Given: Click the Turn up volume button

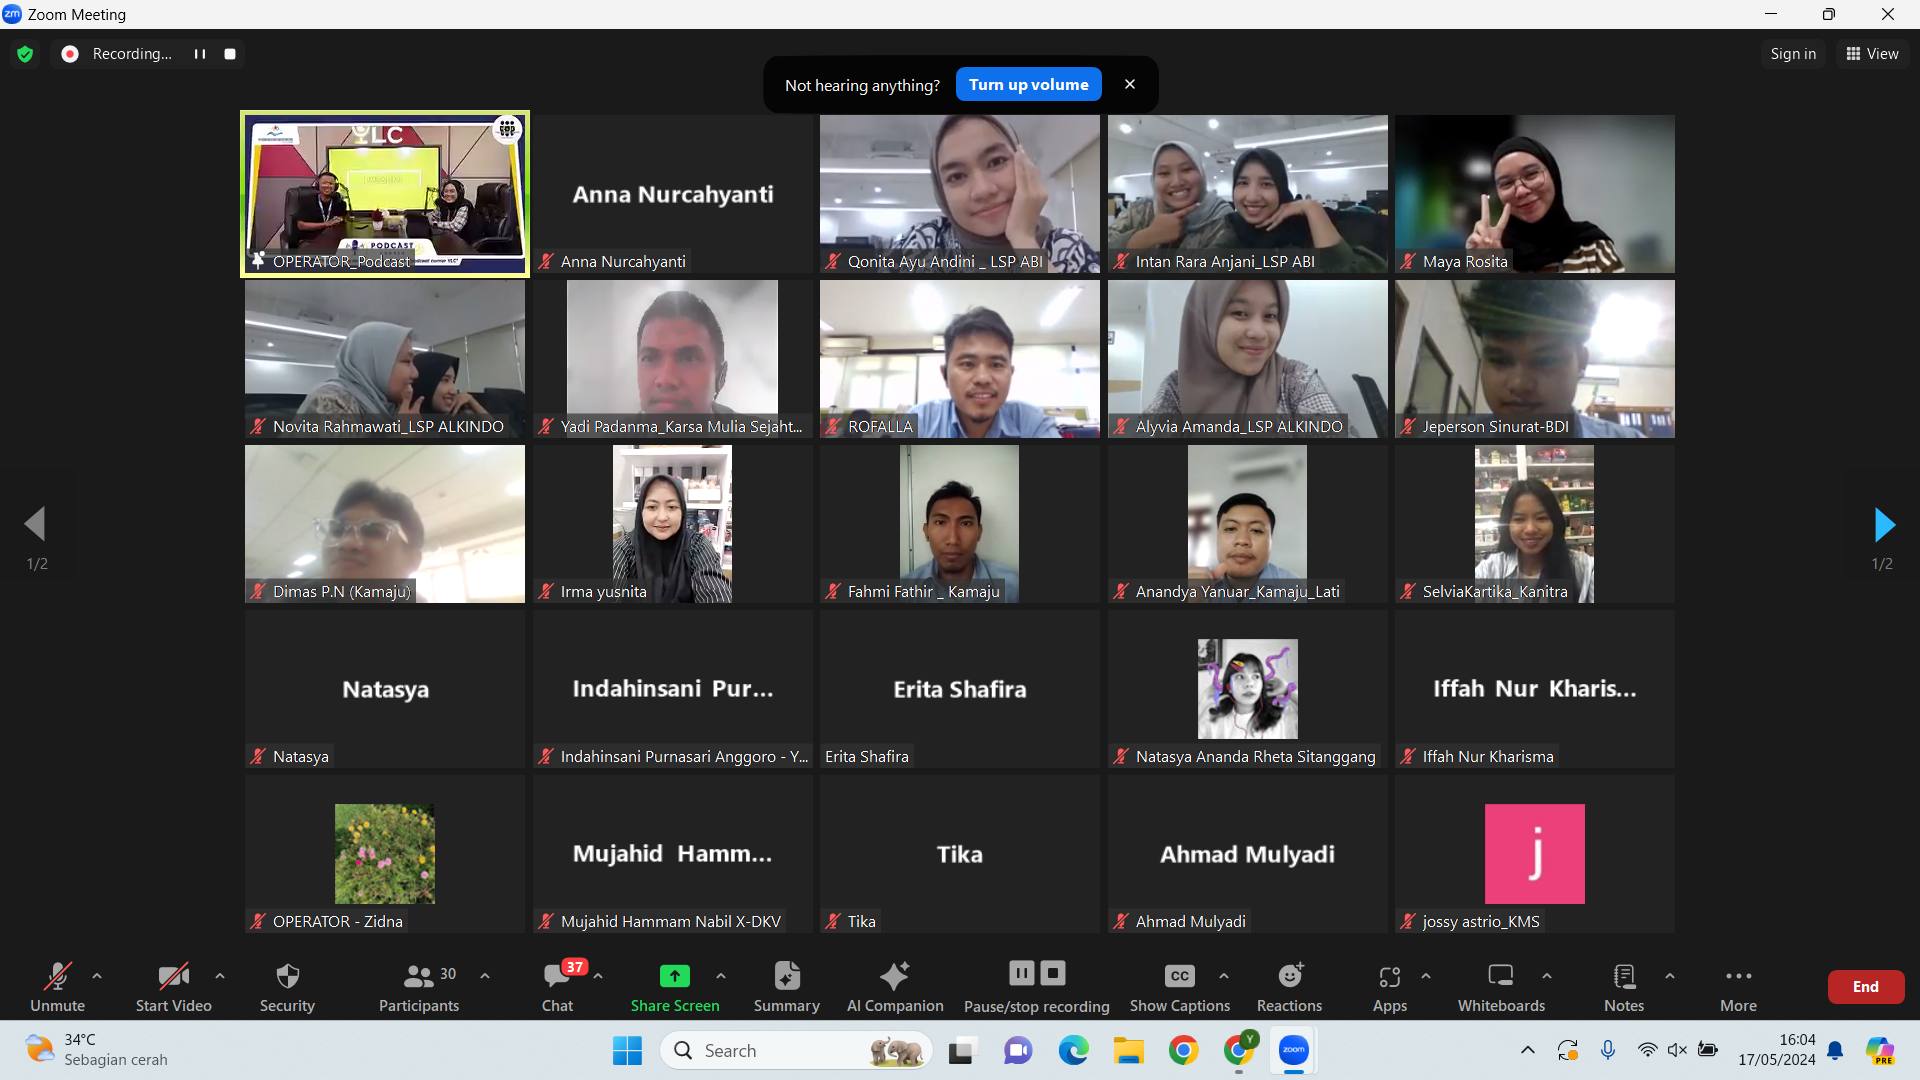Looking at the screenshot, I should click(1028, 85).
